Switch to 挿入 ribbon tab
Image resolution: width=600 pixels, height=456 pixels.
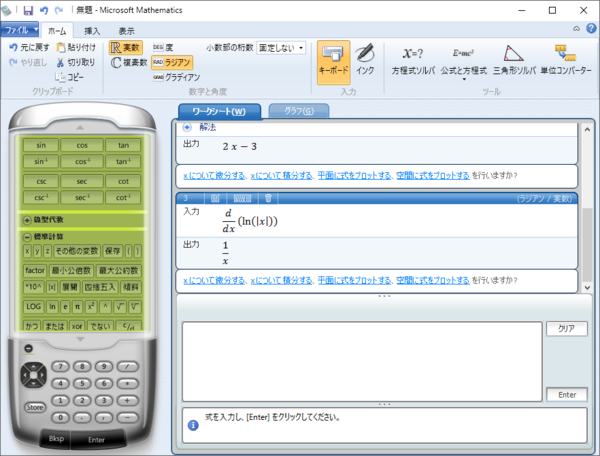pos(92,31)
